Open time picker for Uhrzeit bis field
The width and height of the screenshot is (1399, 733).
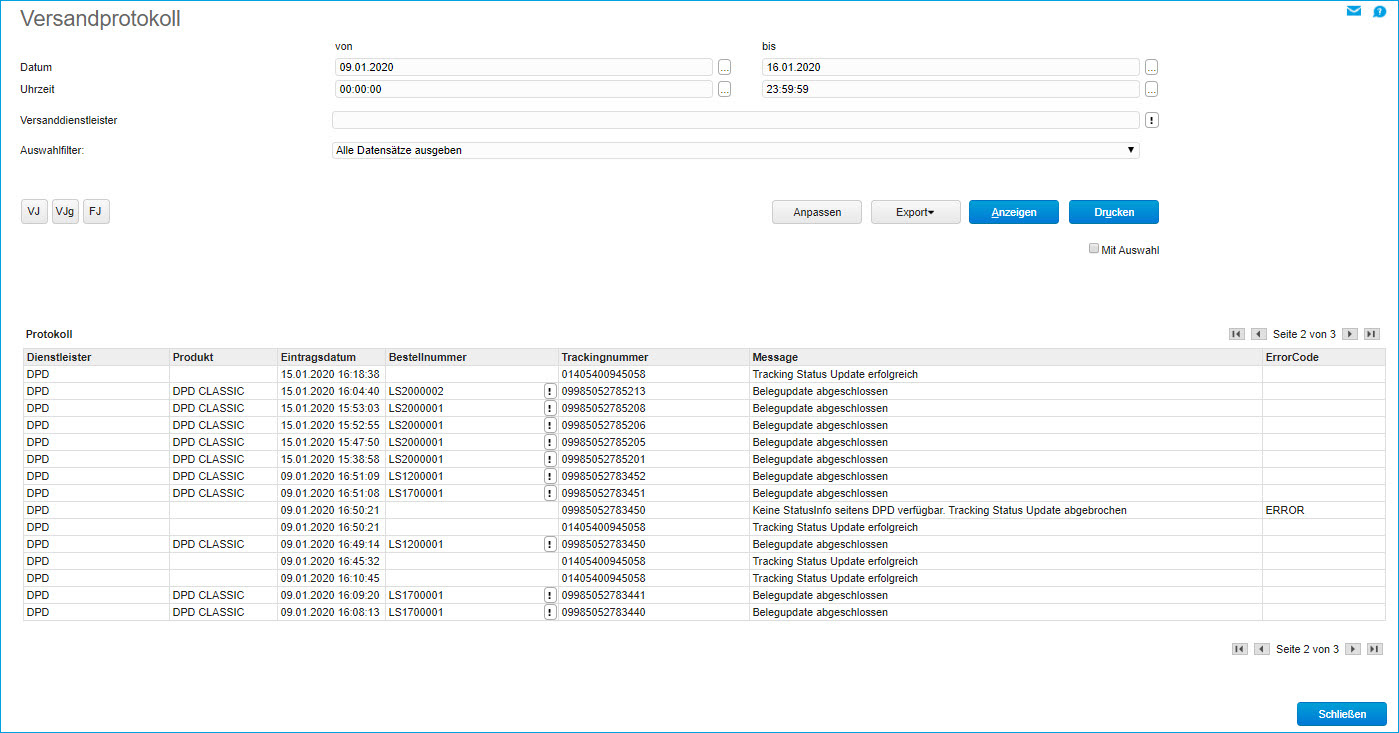click(1152, 89)
